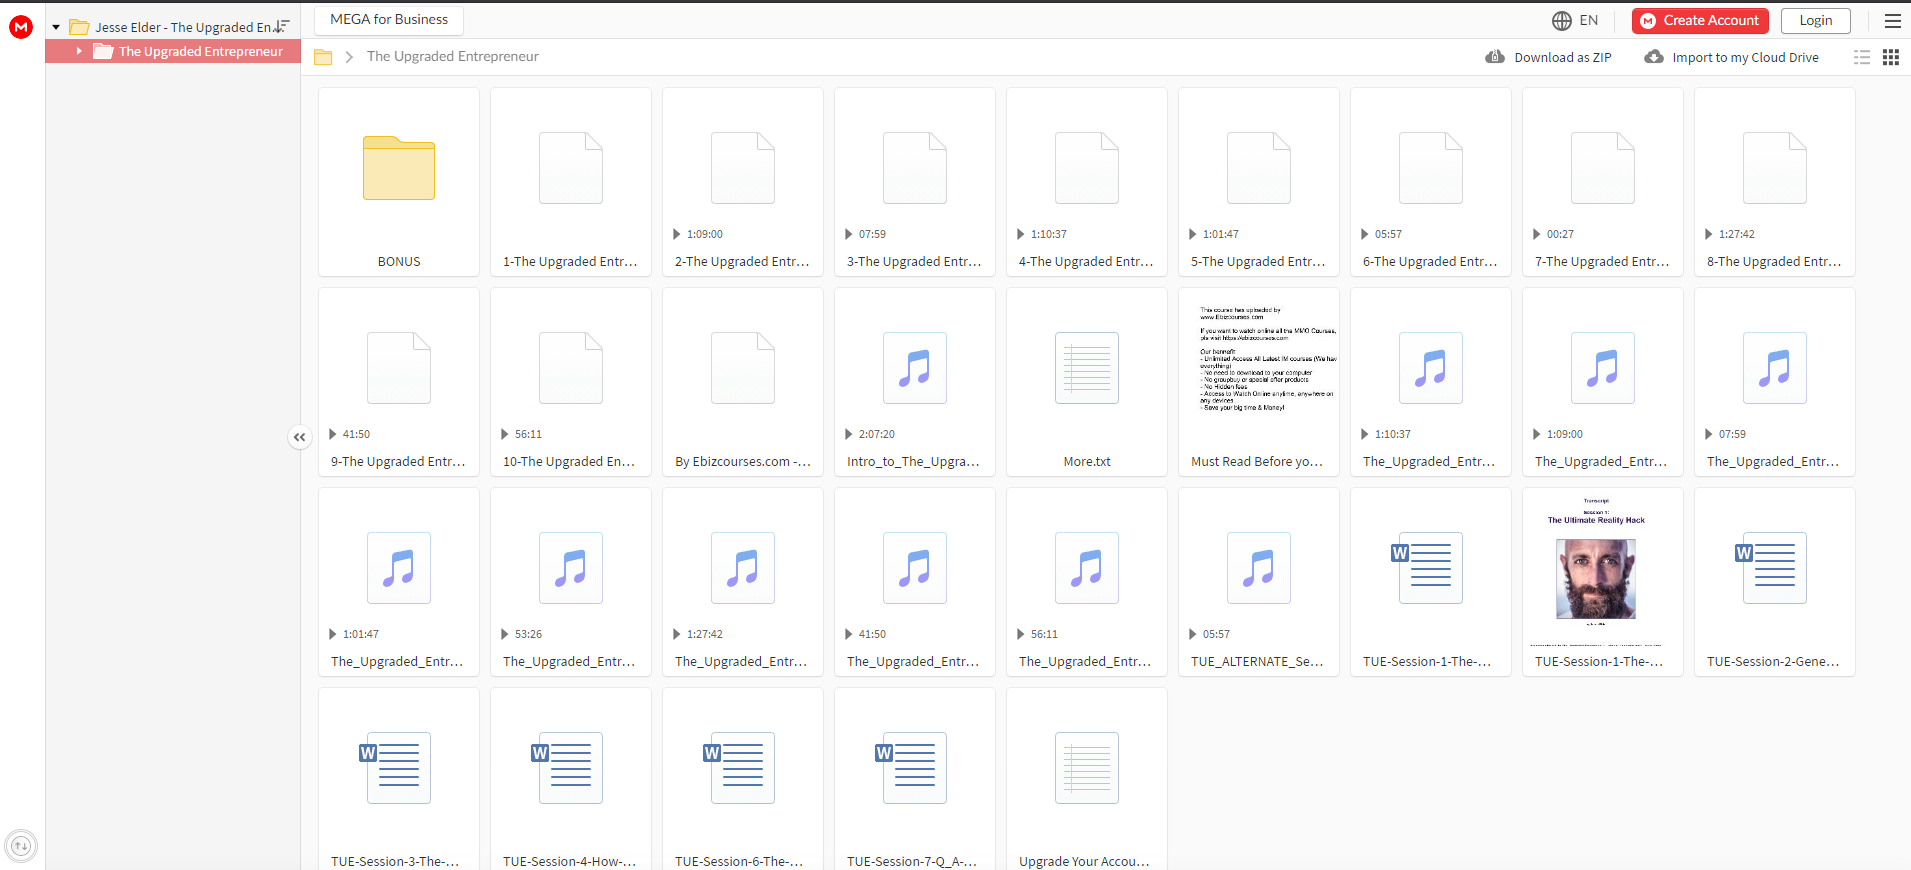
Task: Open the Ultimate Reality Hack transcript thumbnail
Action: click(x=1603, y=582)
